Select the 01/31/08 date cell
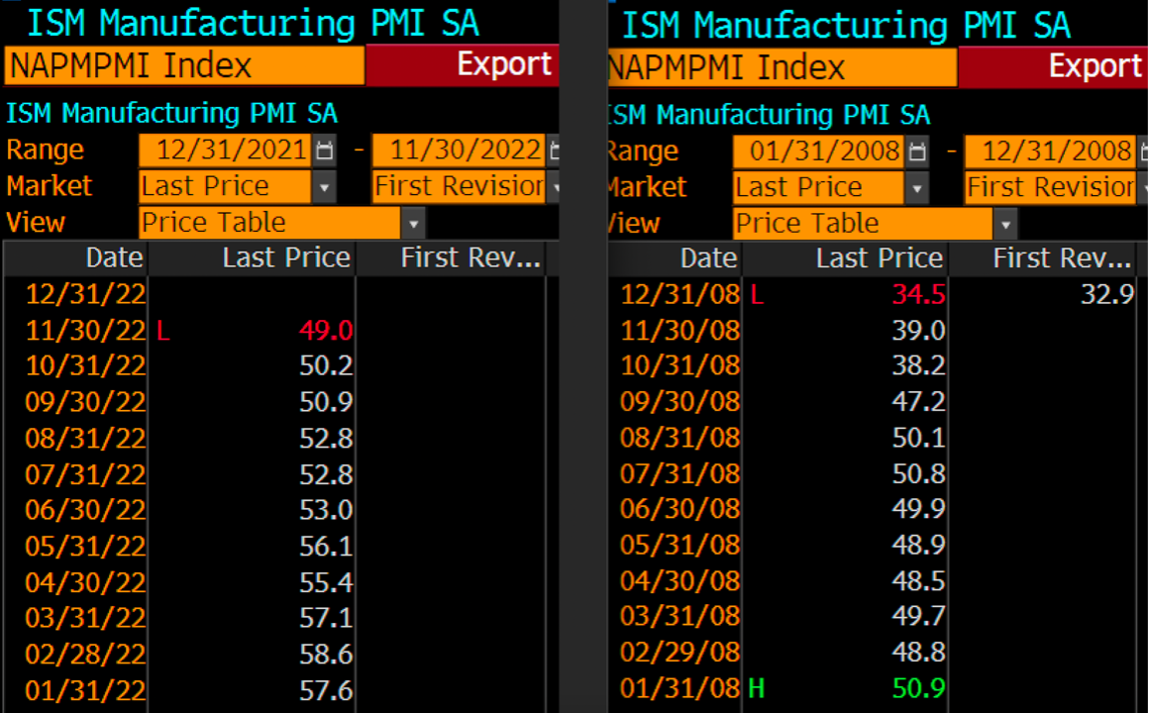 click(x=680, y=689)
